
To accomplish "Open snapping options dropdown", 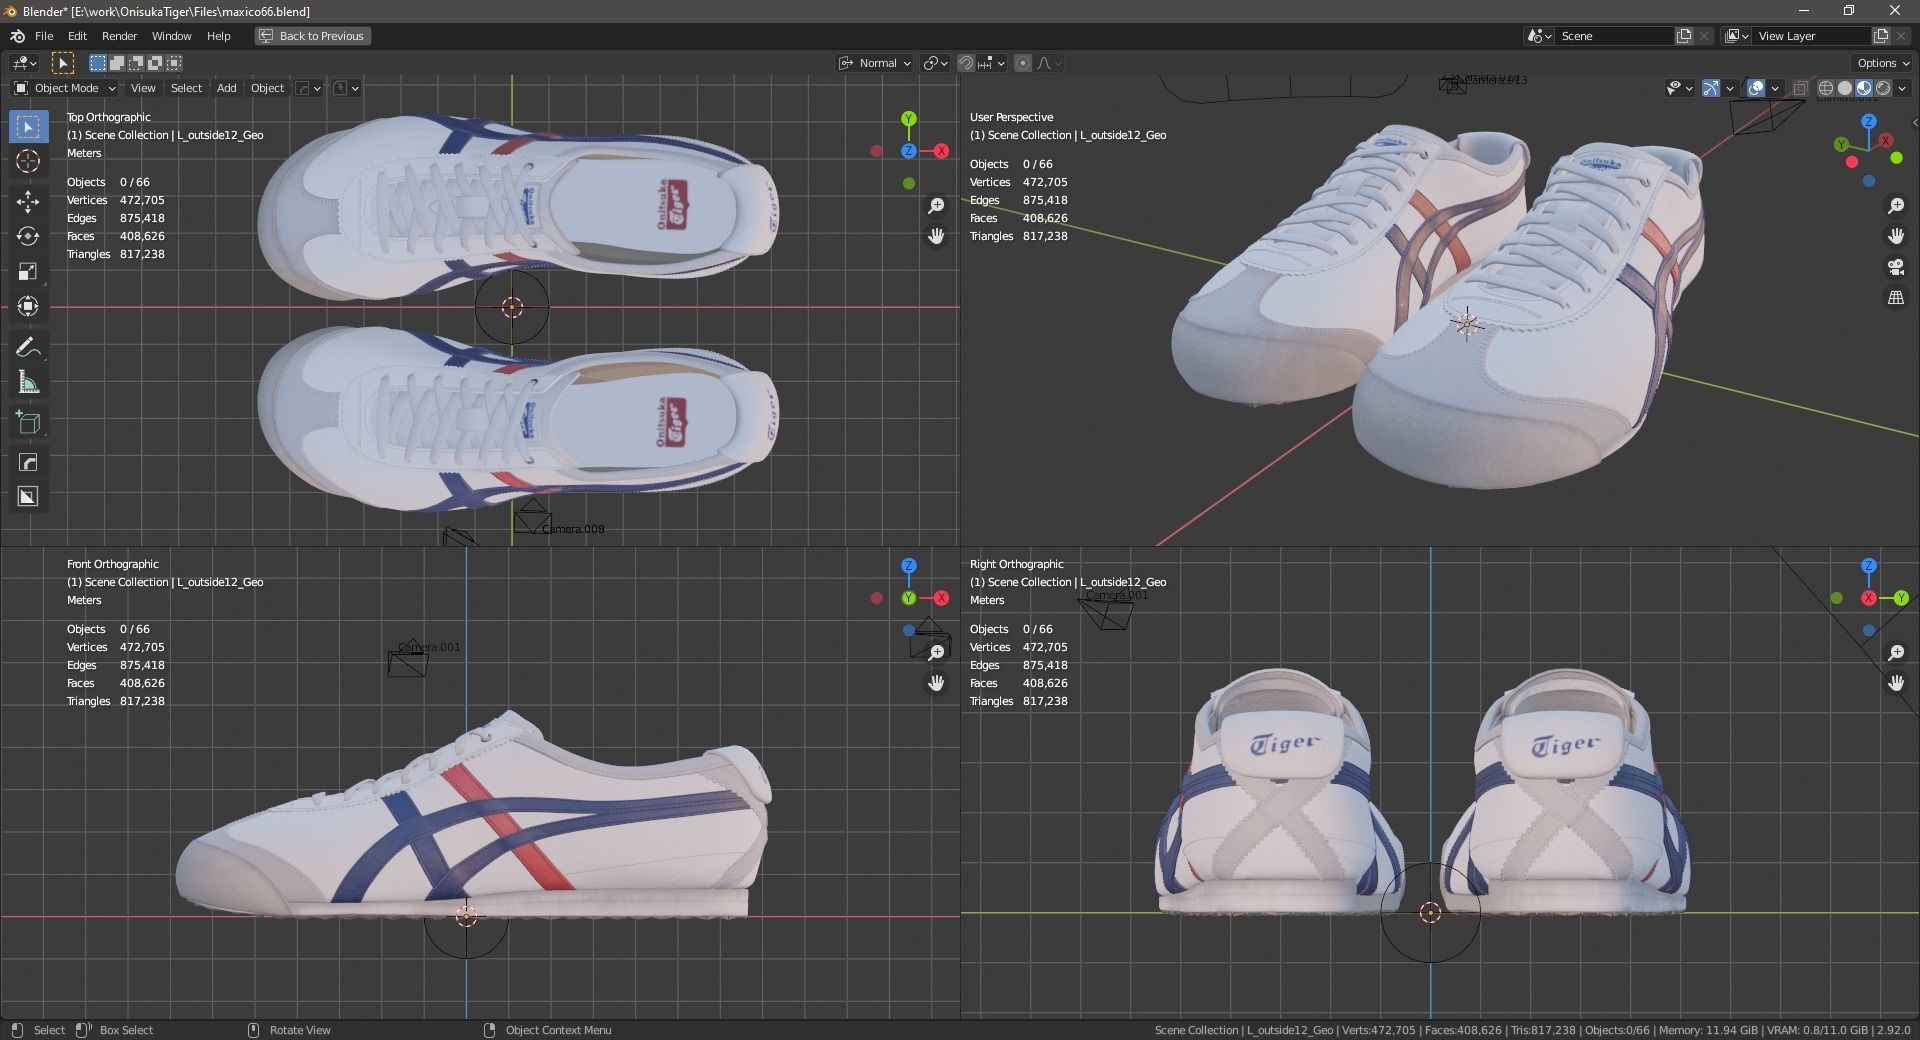I will (993, 63).
